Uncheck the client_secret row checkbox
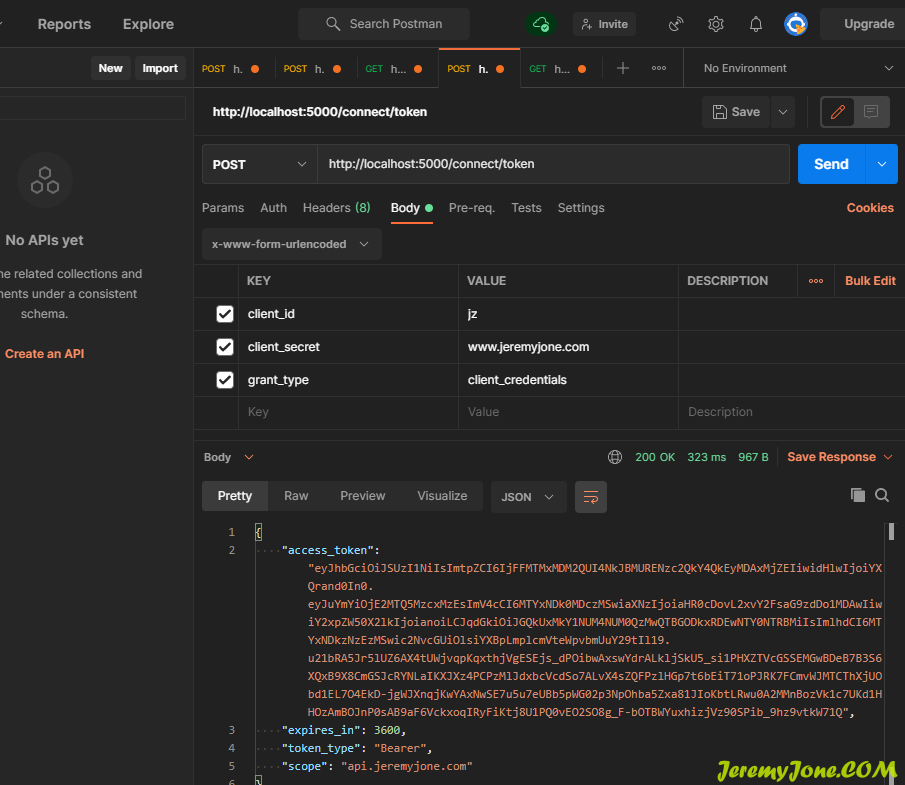Image resolution: width=905 pixels, height=785 pixels. tap(225, 347)
